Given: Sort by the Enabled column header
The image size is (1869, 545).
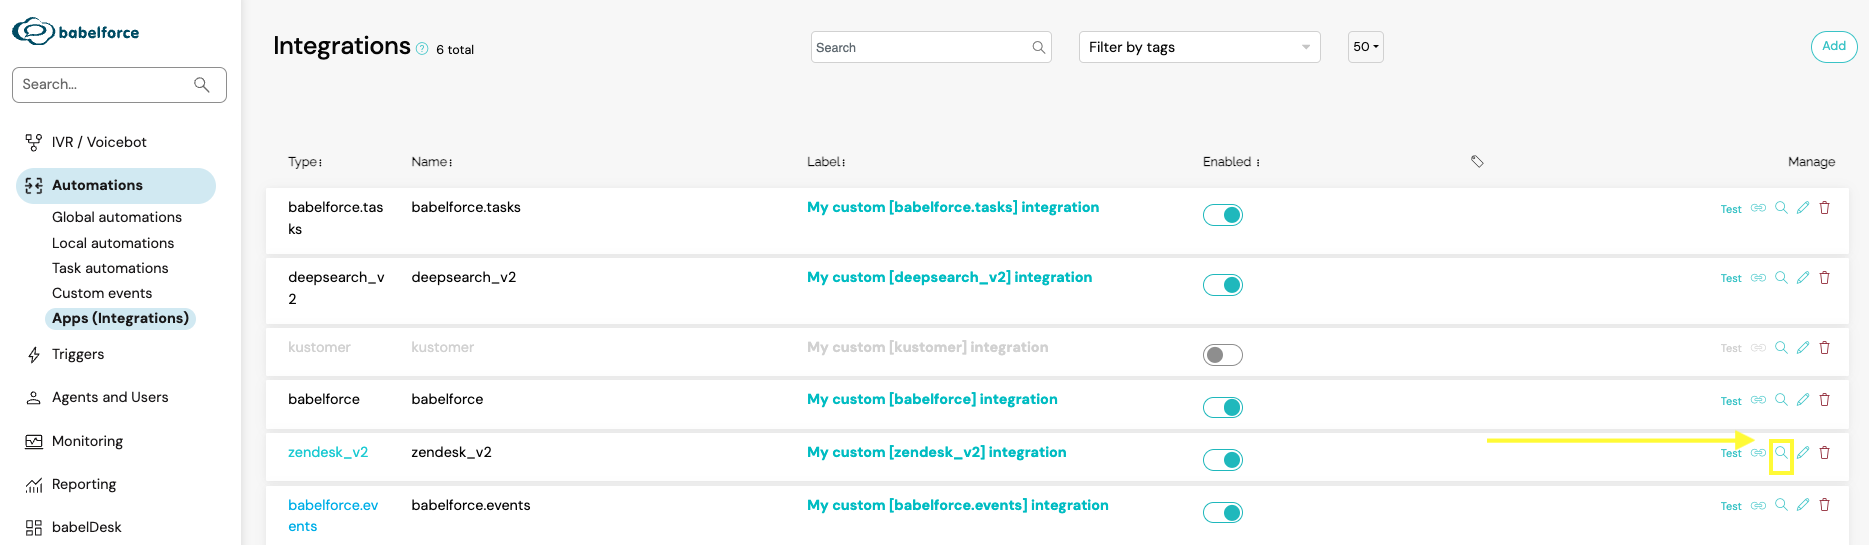Looking at the screenshot, I should [x=1231, y=162].
